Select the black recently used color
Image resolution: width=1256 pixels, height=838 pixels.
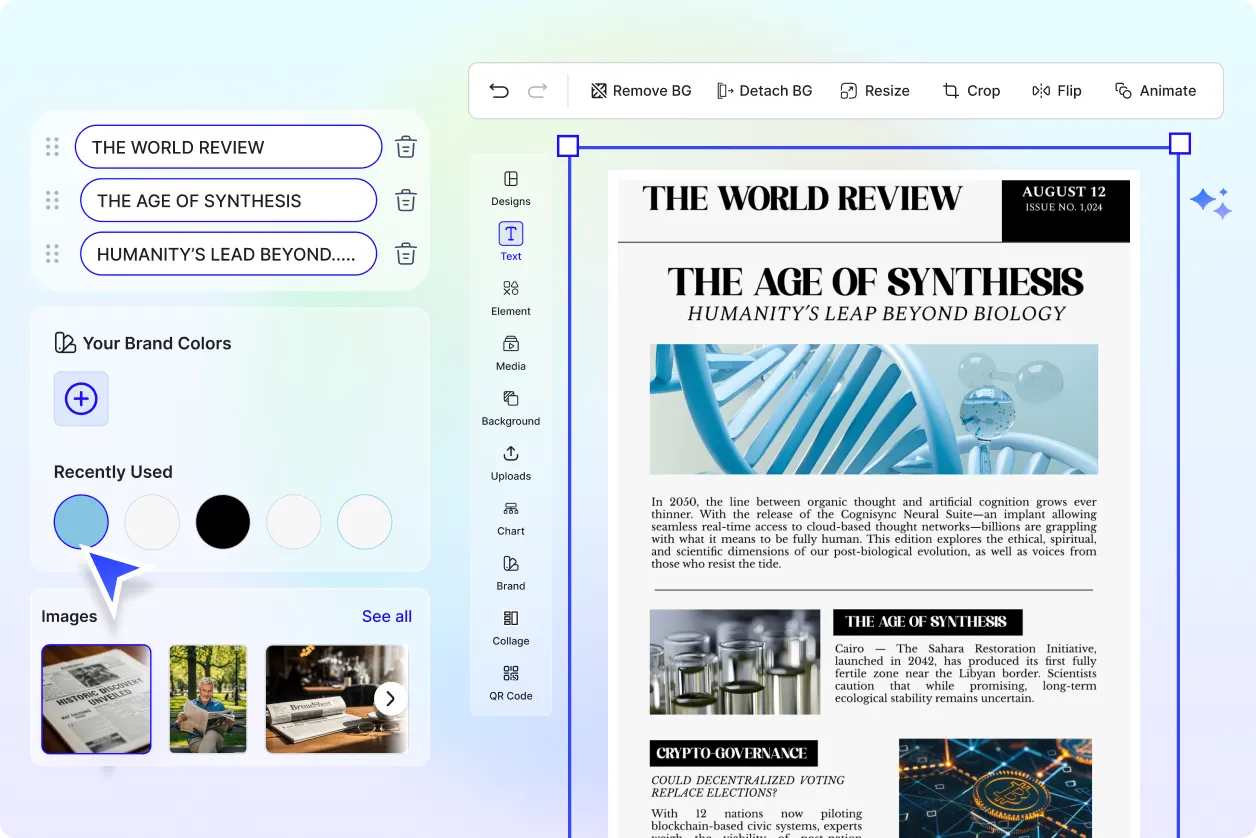coord(223,522)
